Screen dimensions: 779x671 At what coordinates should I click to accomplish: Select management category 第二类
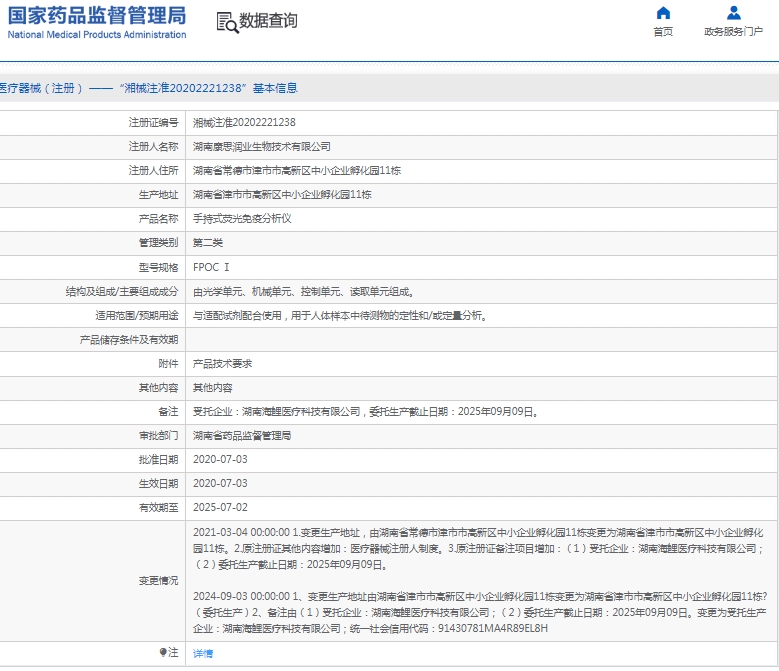pos(208,242)
